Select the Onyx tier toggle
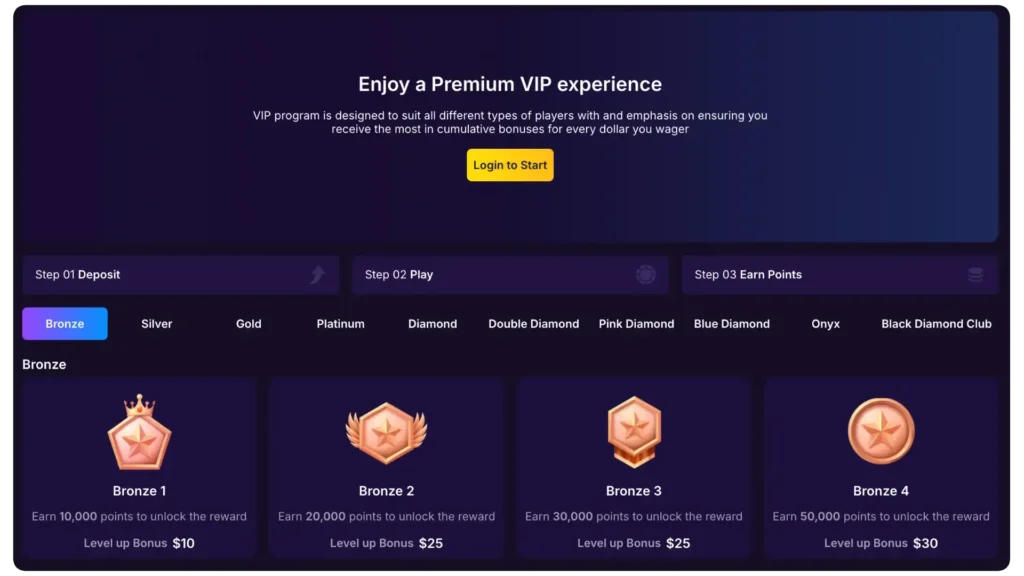The height and width of the screenshot is (576, 1024). 825,323
